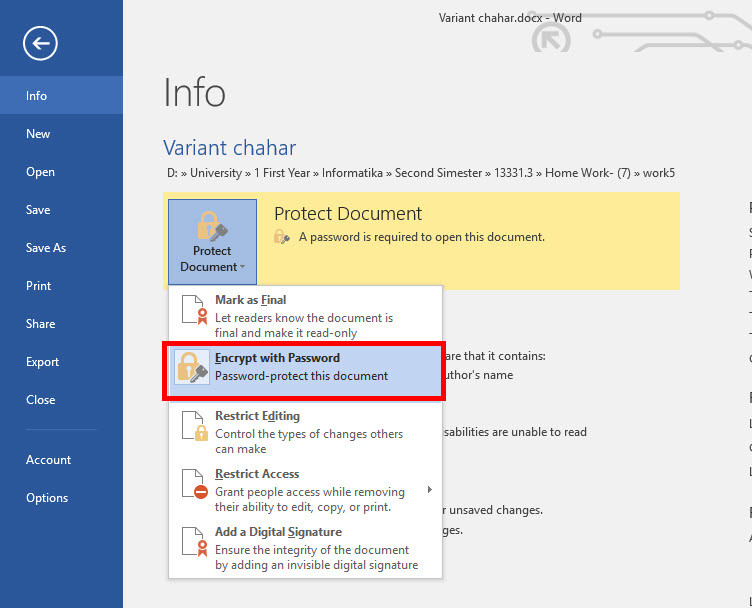Click Save in the sidebar
The height and width of the screenshot is (608, 752).
coord(61,210)
